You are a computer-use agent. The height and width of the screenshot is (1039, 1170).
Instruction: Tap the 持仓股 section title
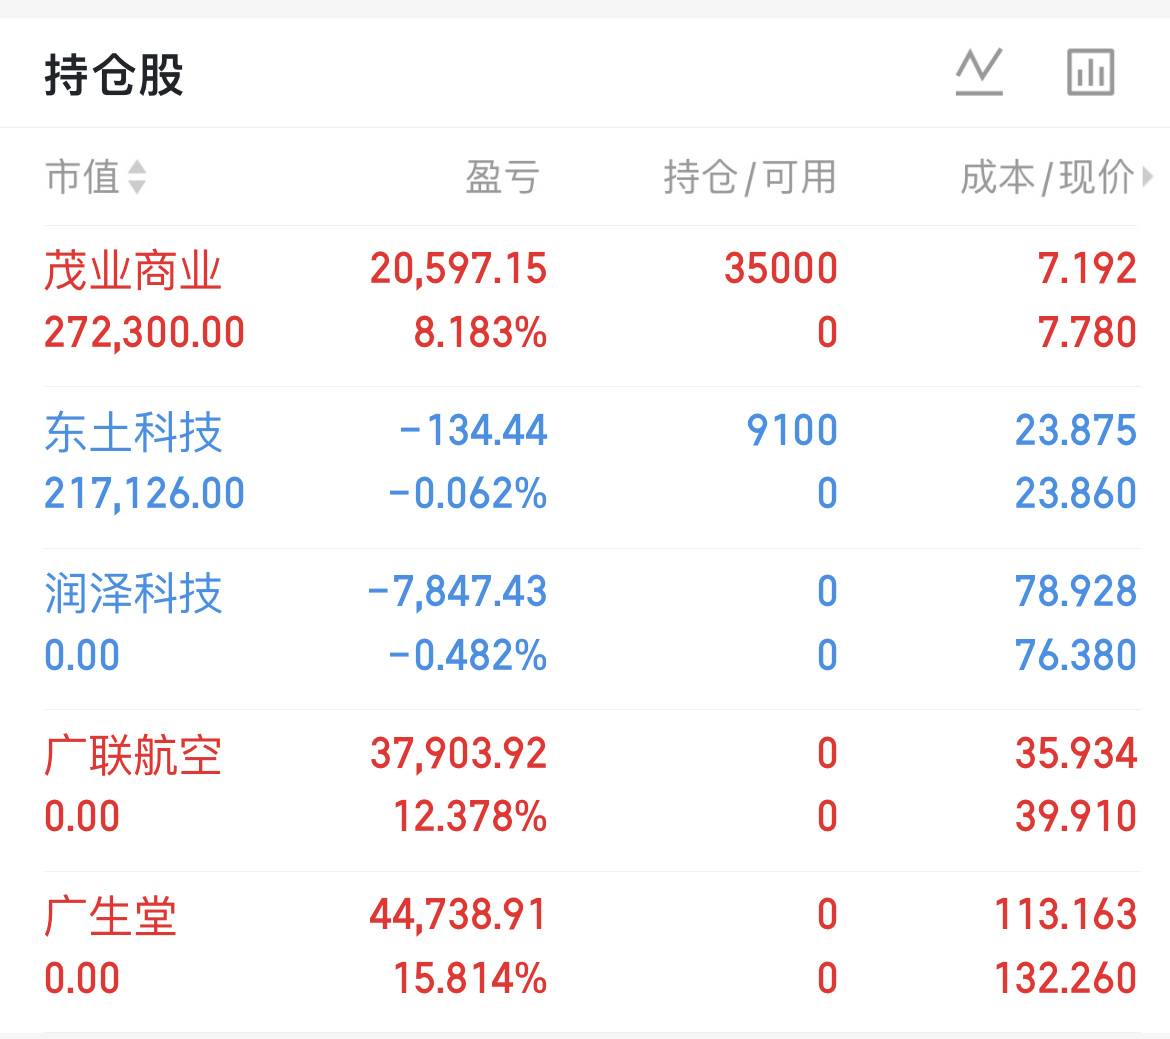(x=113, y=76)
